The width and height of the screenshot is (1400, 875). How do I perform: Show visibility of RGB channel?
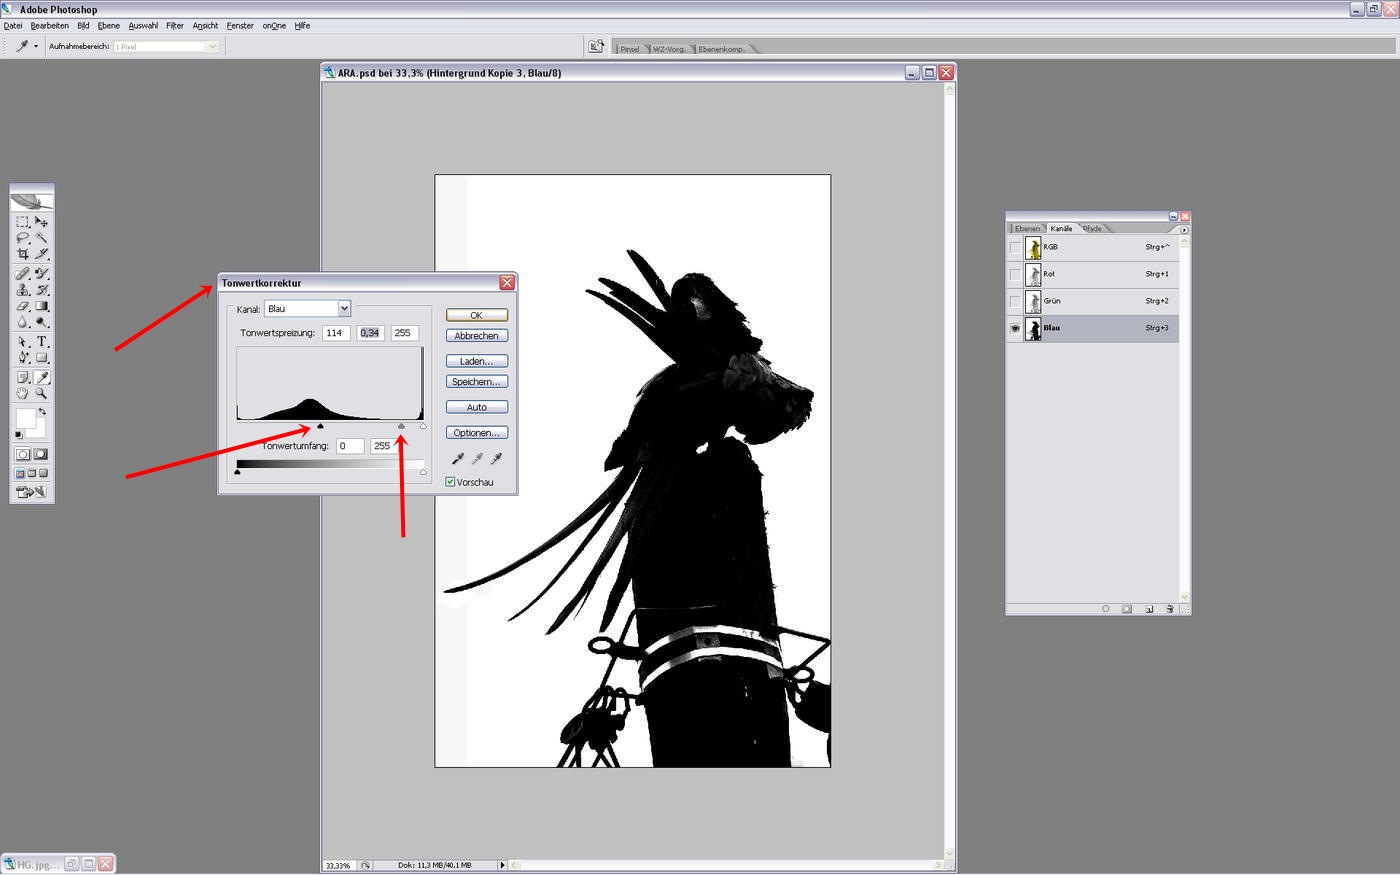tap(1015, 247)
